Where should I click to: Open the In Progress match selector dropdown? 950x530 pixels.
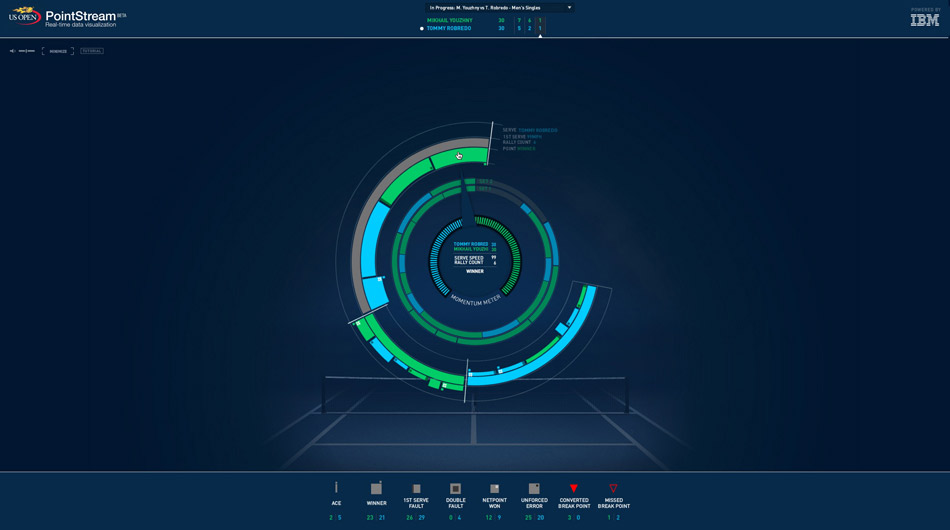(x=499, y=8)
